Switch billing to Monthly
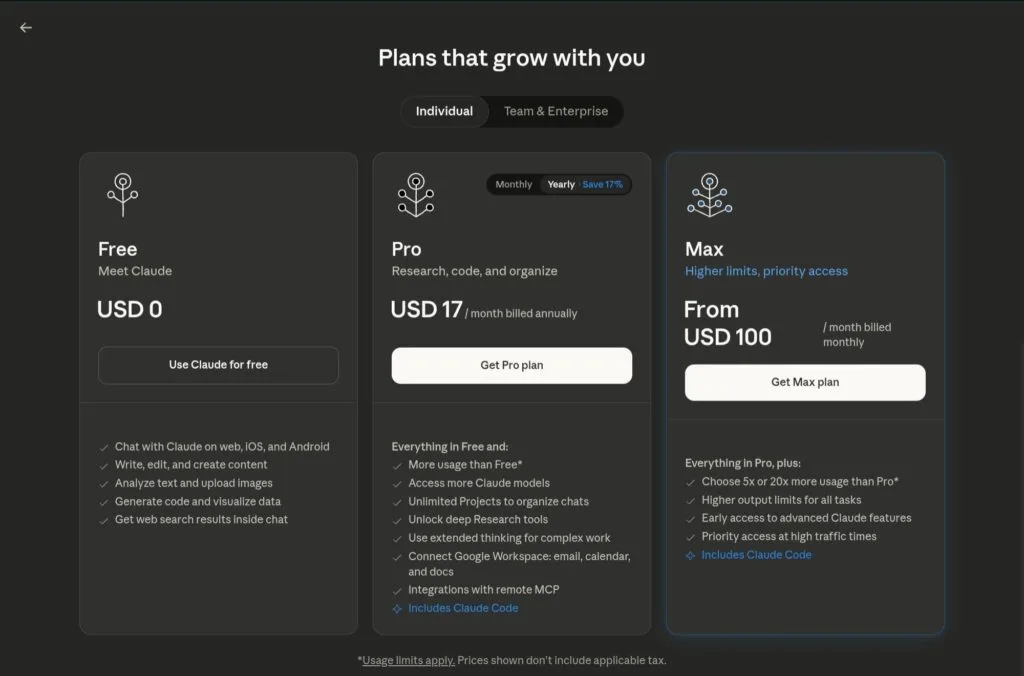Screen dimensions: 1024x676 click(x=513, y=184)
